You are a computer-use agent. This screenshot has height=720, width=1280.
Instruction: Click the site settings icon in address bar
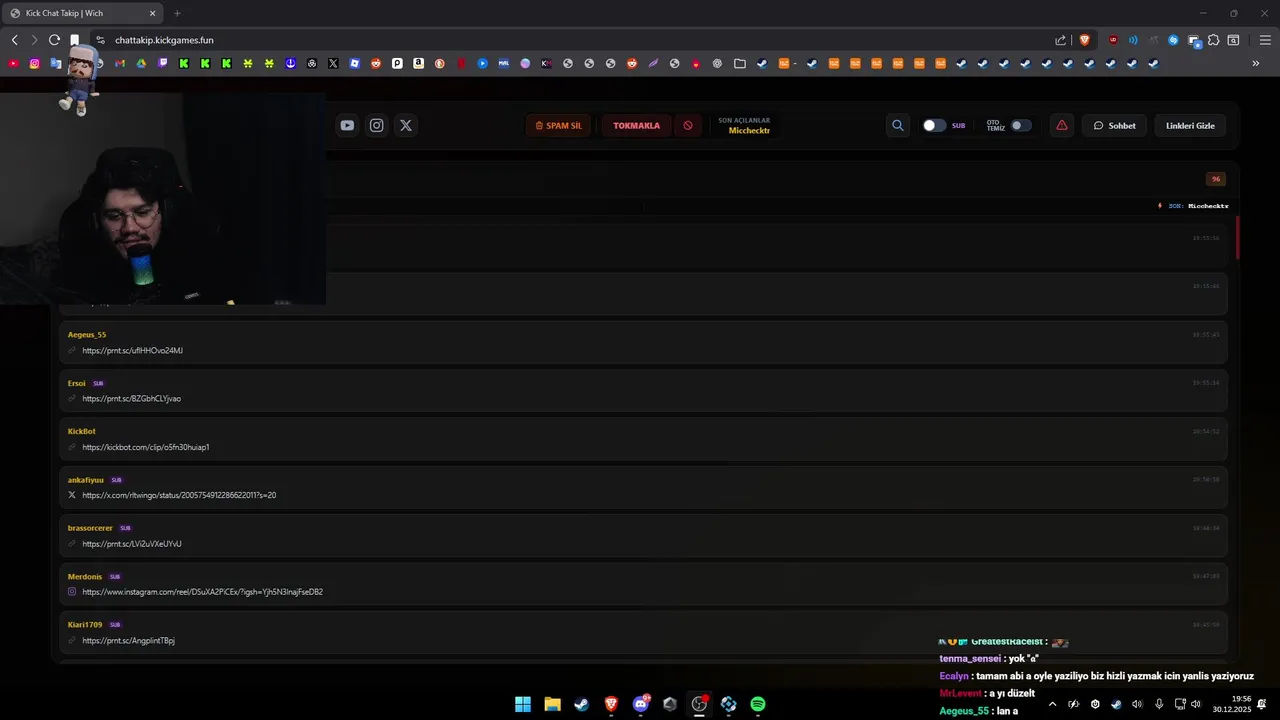pyautogui.click(x=100, y=40)
